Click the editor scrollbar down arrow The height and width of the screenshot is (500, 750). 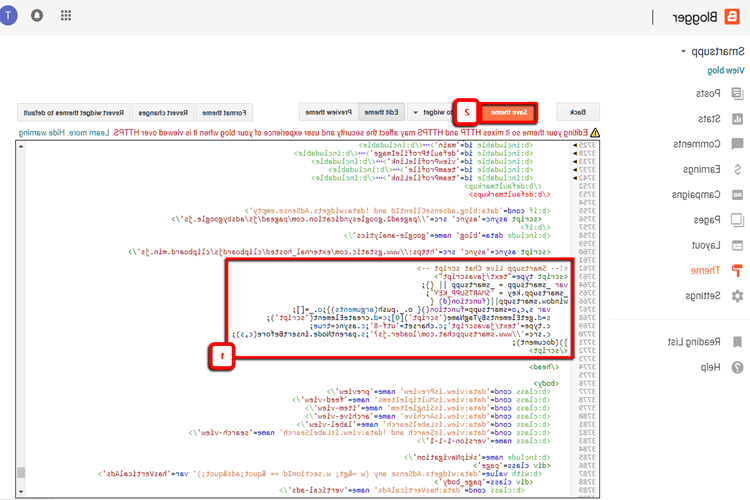click(x=21, y=491)
